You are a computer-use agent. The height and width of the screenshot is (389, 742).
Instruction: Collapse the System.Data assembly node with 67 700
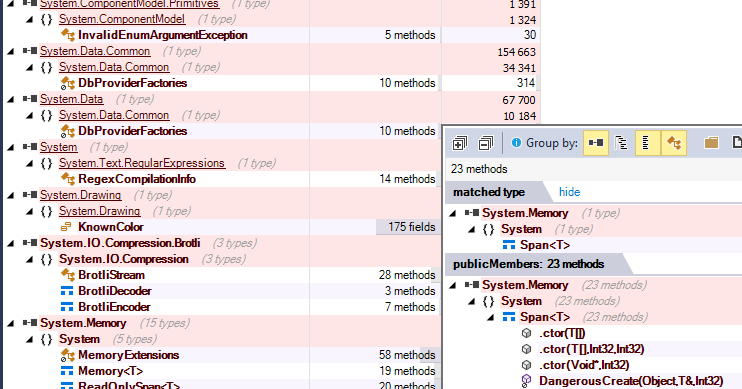point(10,99)
